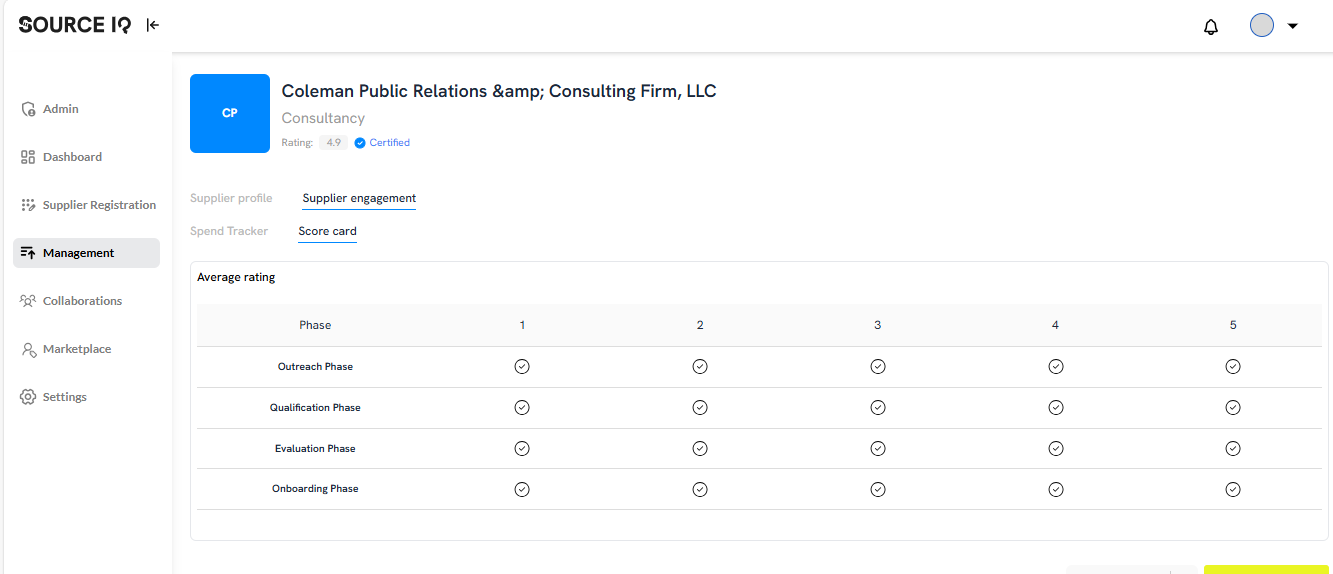Screen dimensions: 1333x574
Task: Click the Dashboard grid icon
Action: 28,157
